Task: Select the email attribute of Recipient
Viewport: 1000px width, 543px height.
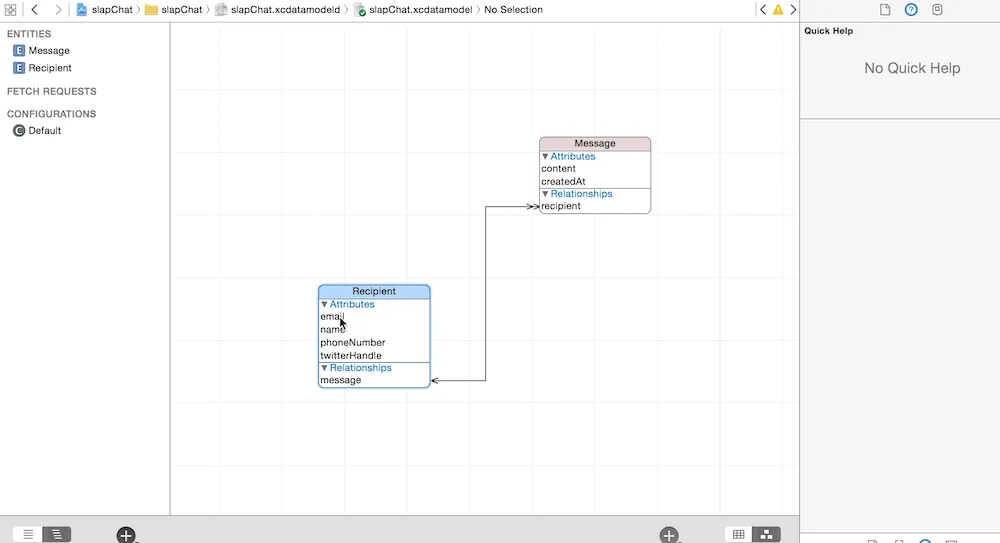Action: [332, 316]
